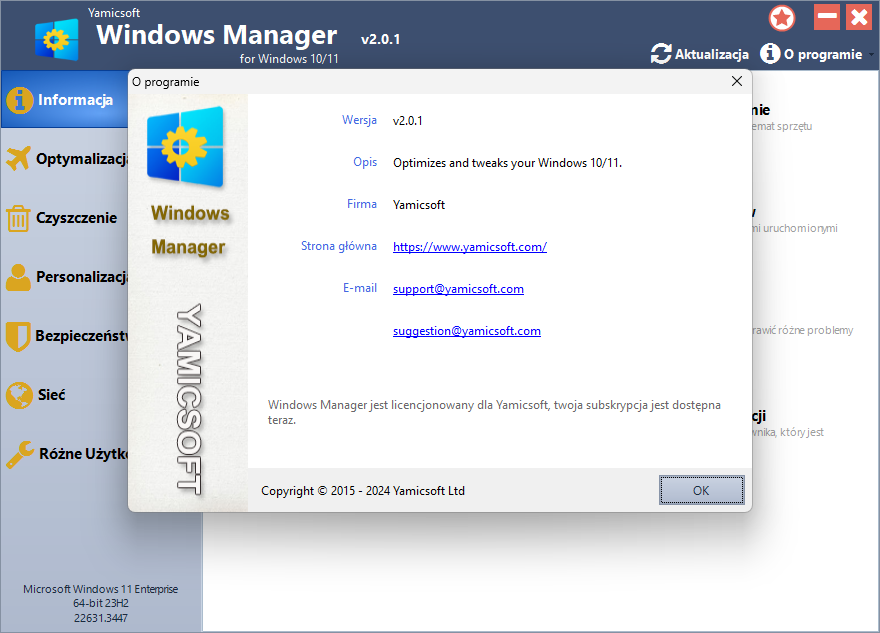This screenshot has width=880, height=633.
Task: Go to the Bezpieczeństwo section
Action: [65, 336]
